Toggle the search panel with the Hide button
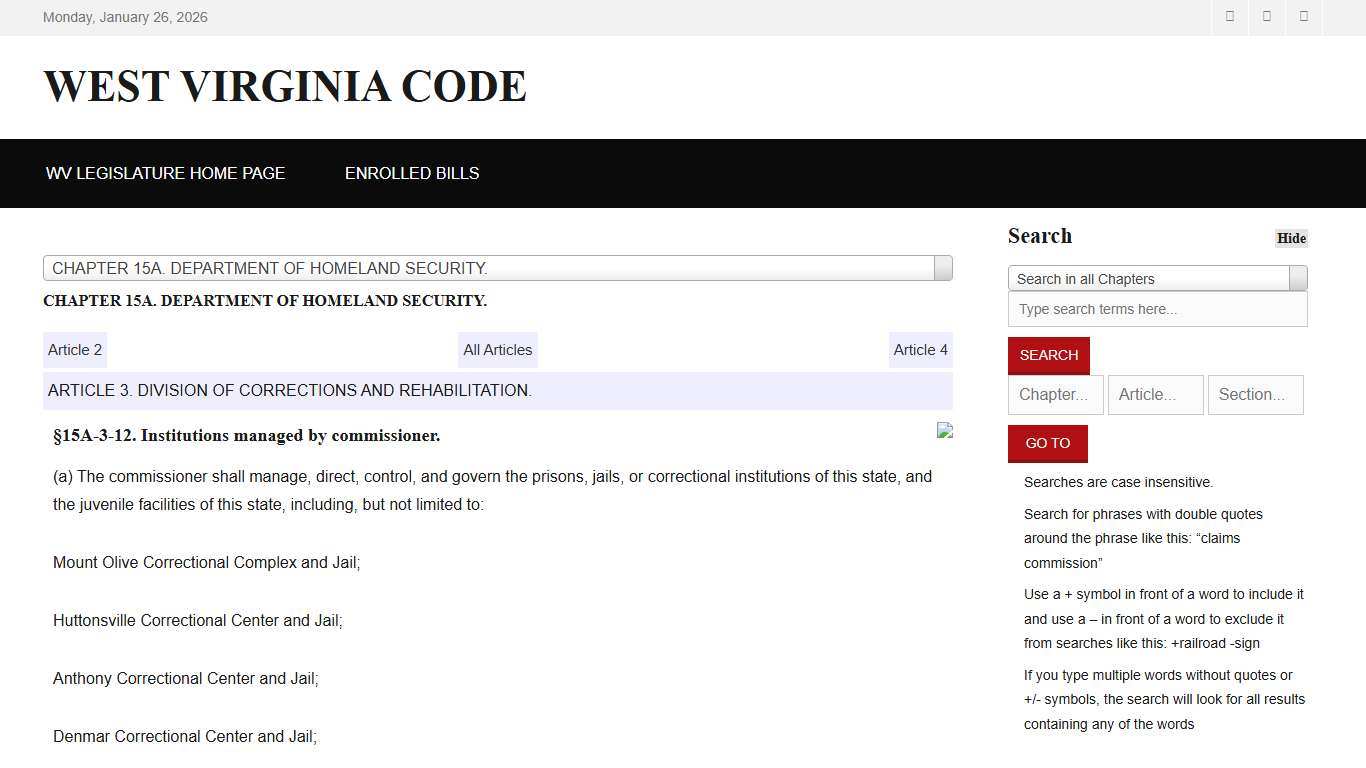 coord(1290,238)
